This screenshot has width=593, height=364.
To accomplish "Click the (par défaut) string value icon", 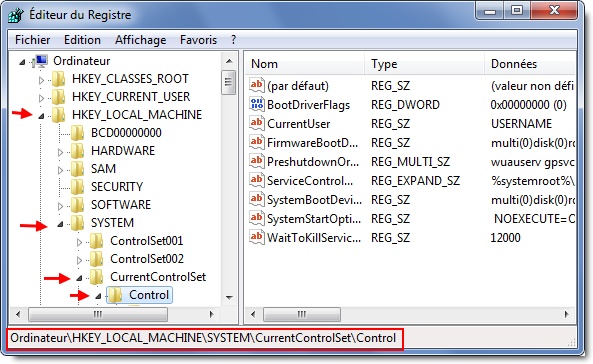I will pos(256,85).
